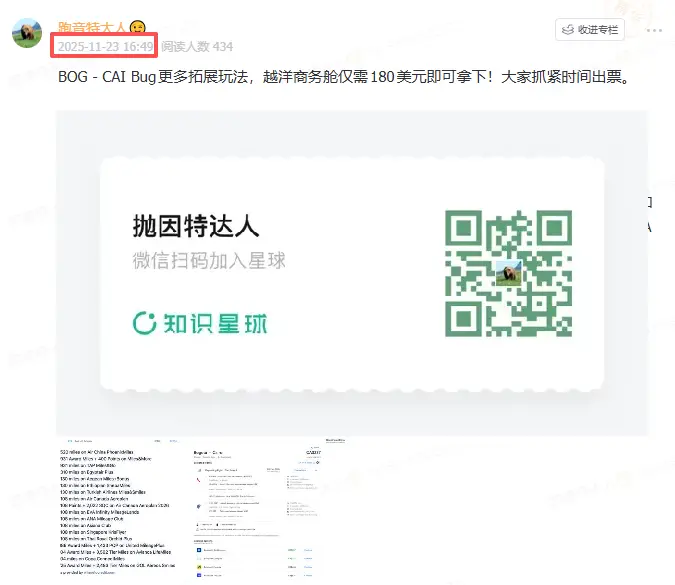Click the post timestamp 2025-11-23 16:49
Image resolution: width=675 pixels, height=585 pixels.
click(x=105, y=46)
